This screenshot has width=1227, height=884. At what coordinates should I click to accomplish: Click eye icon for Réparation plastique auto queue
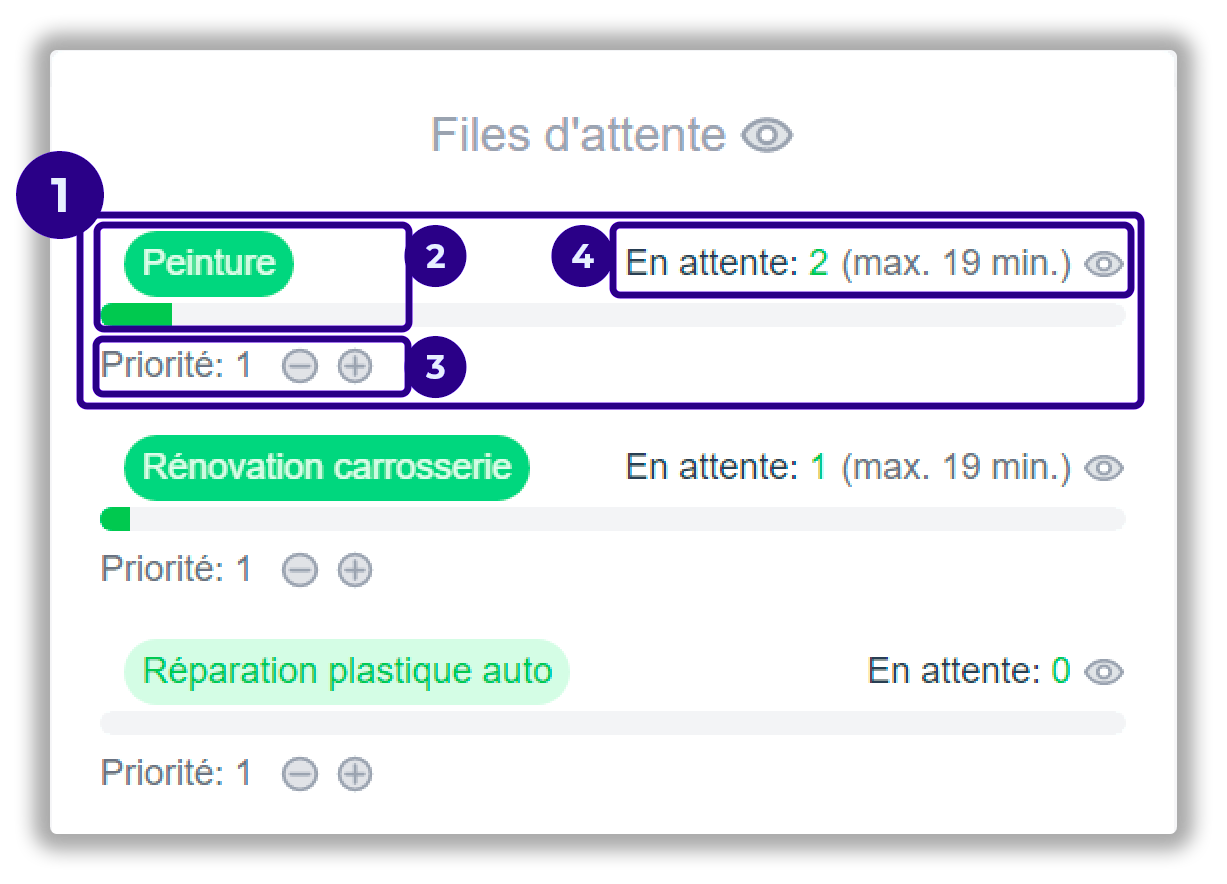coord(1104,672)
